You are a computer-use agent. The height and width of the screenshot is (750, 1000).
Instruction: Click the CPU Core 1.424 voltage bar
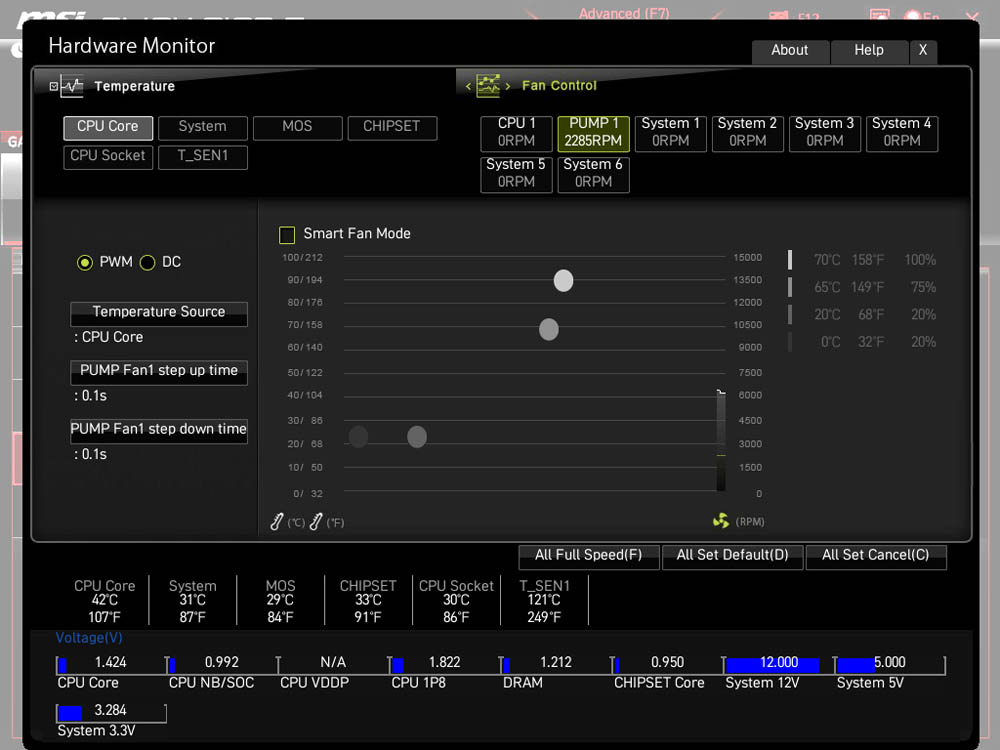(x=111, y=665)
